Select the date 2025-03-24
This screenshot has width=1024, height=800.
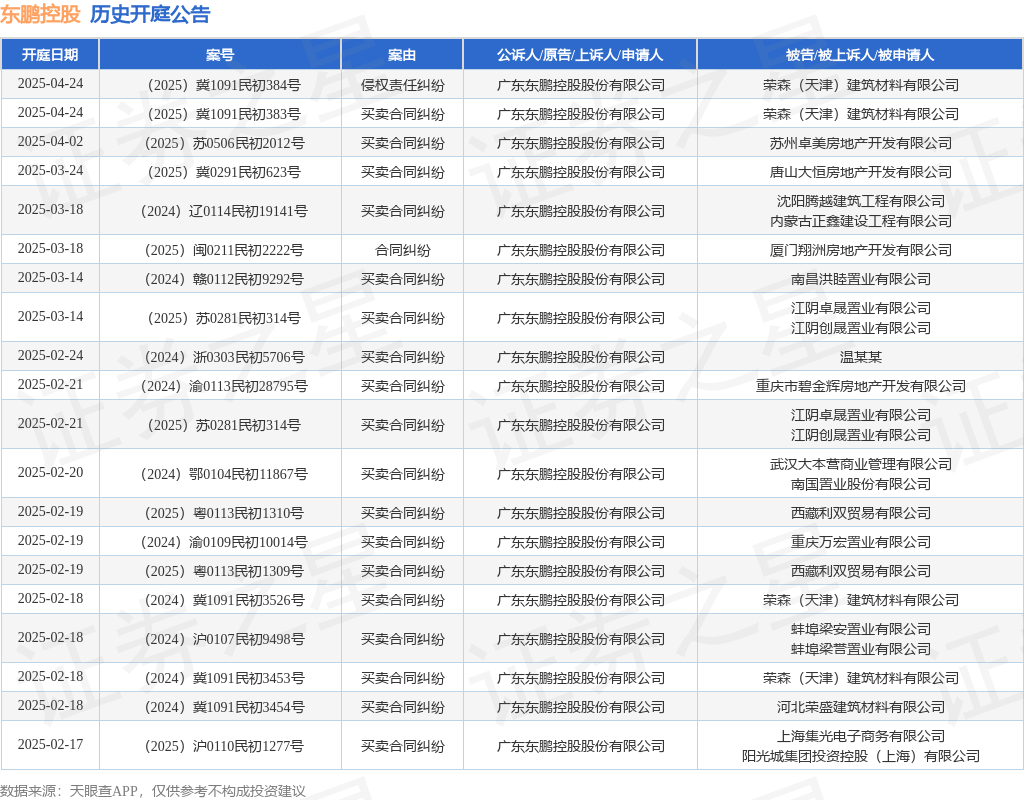pos(50,170)
